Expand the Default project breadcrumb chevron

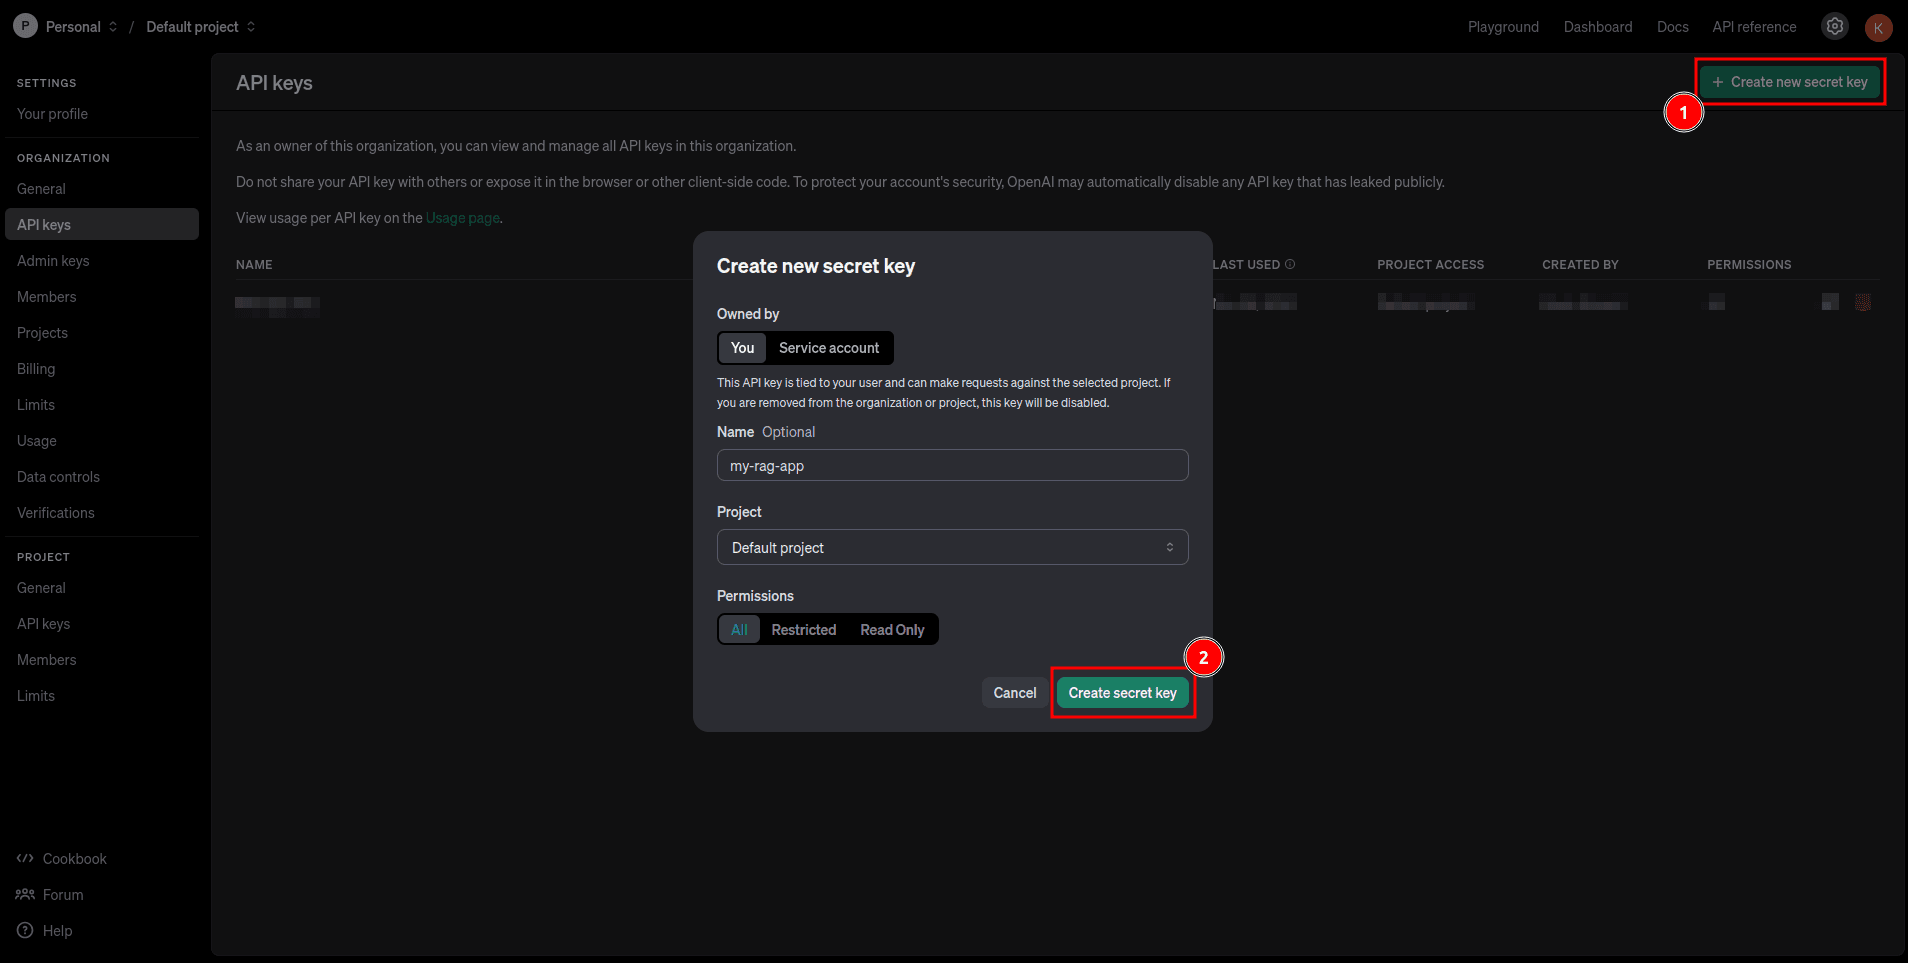(x=249, y=26)
